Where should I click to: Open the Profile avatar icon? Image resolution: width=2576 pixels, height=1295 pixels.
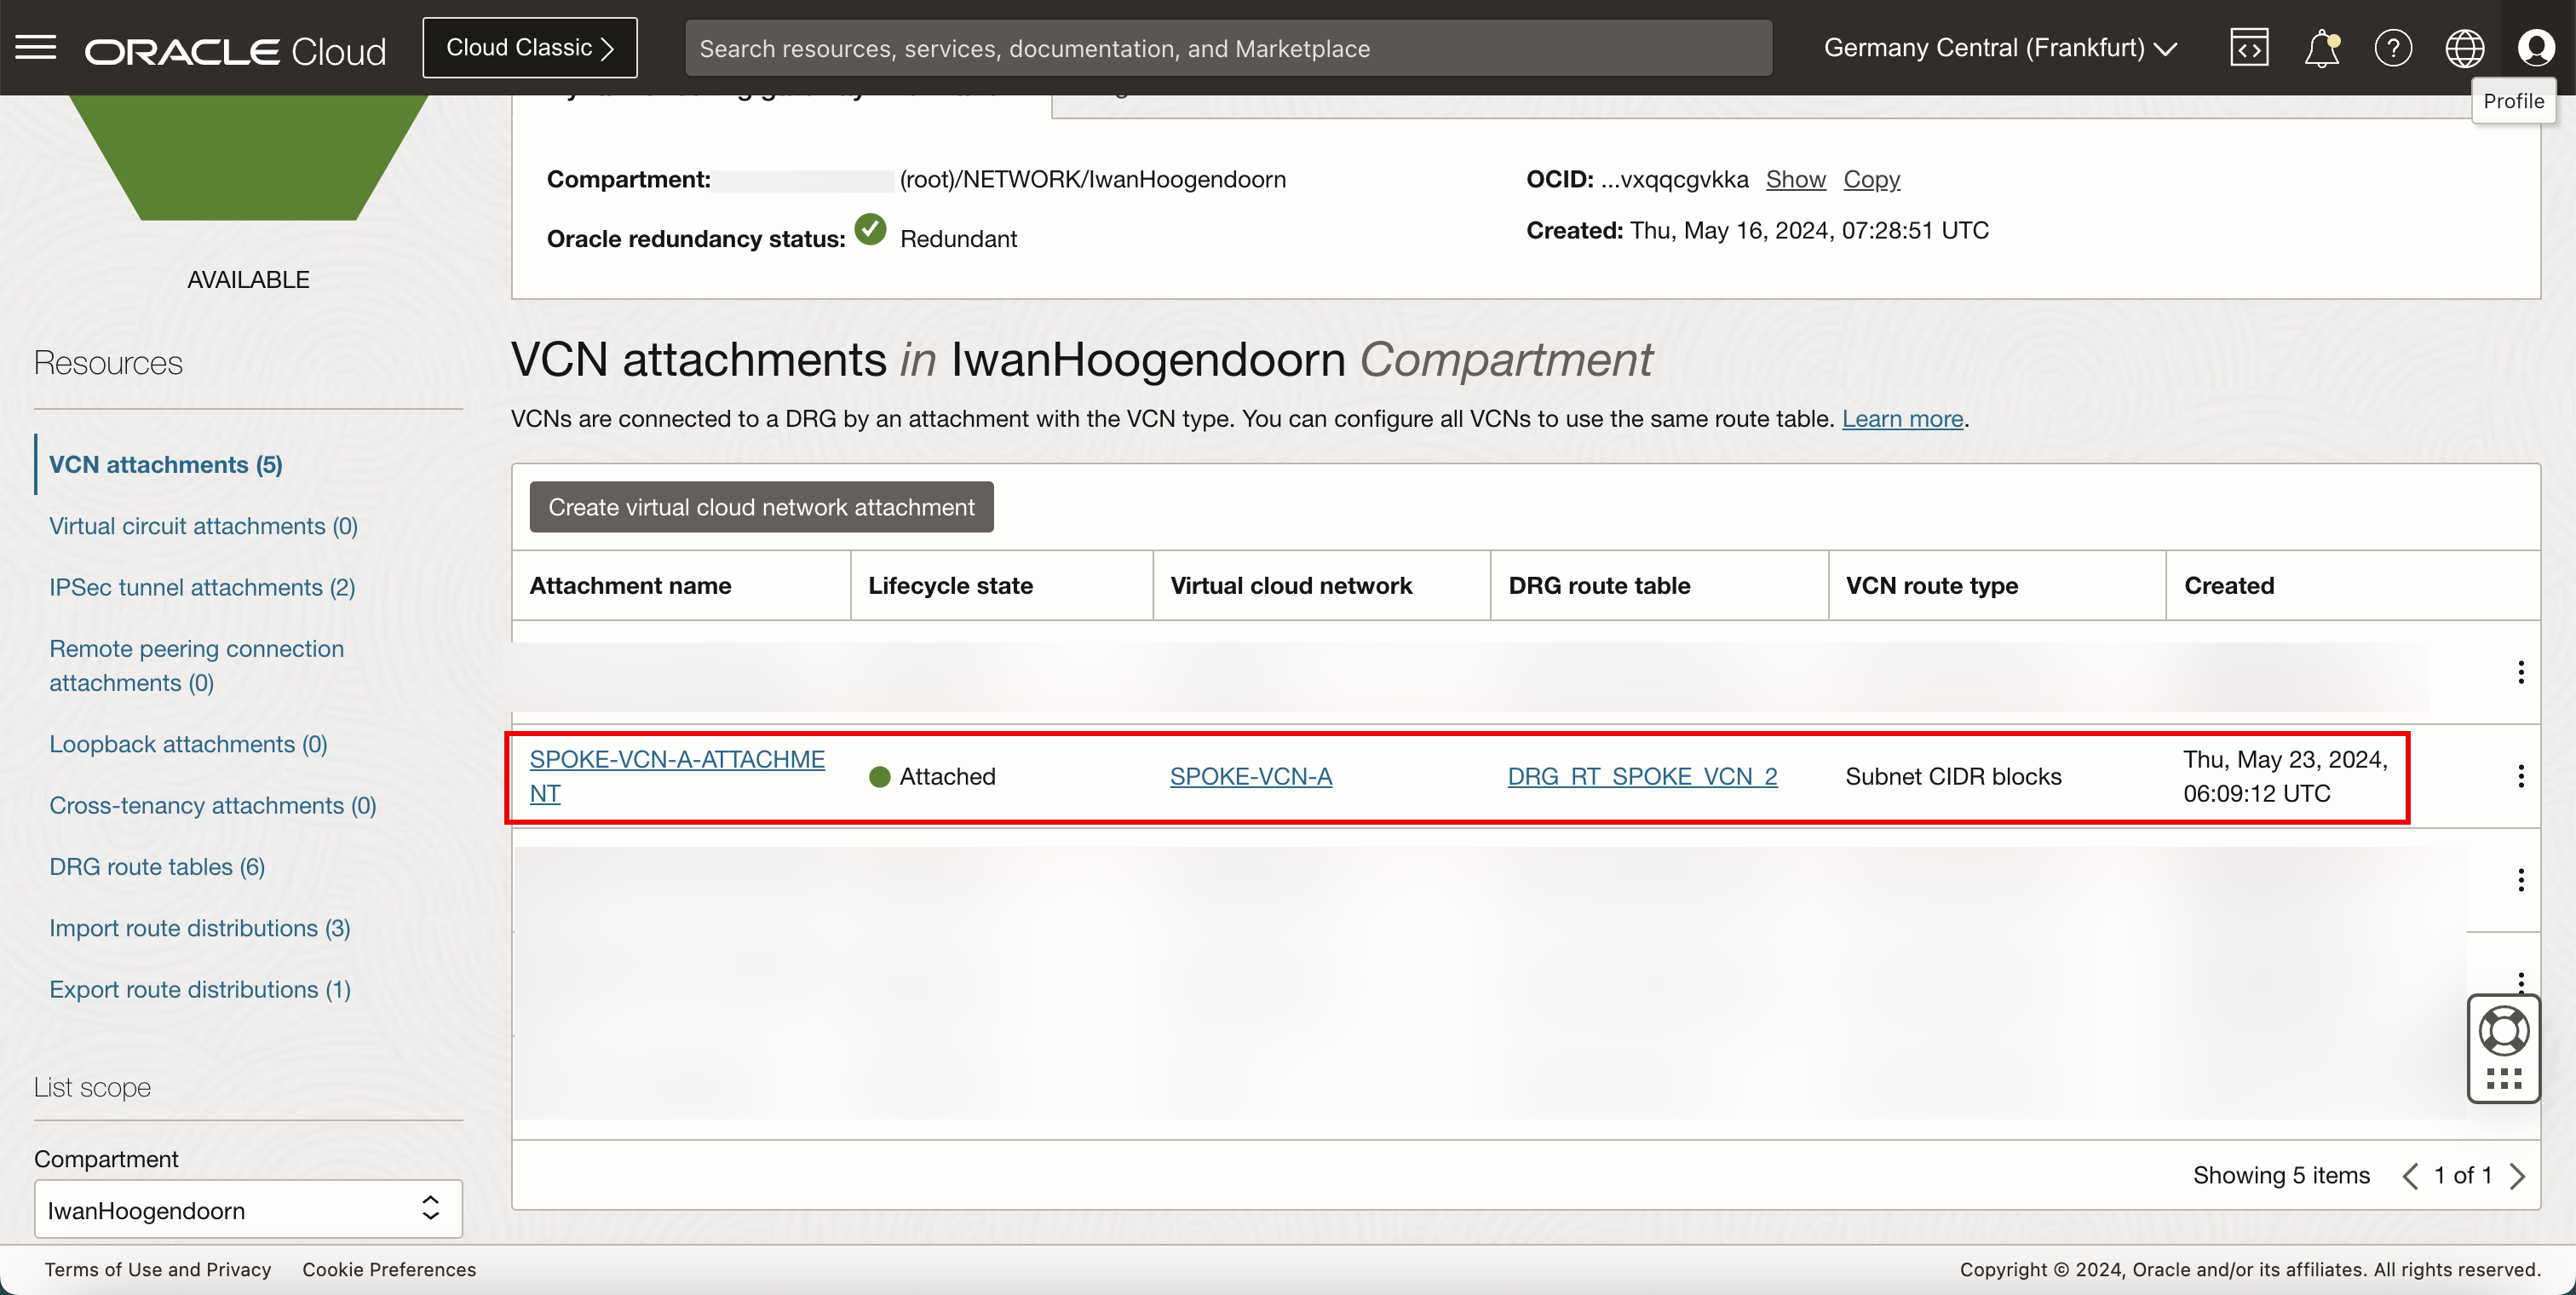pyautogui.click(x=2536, y=48)
